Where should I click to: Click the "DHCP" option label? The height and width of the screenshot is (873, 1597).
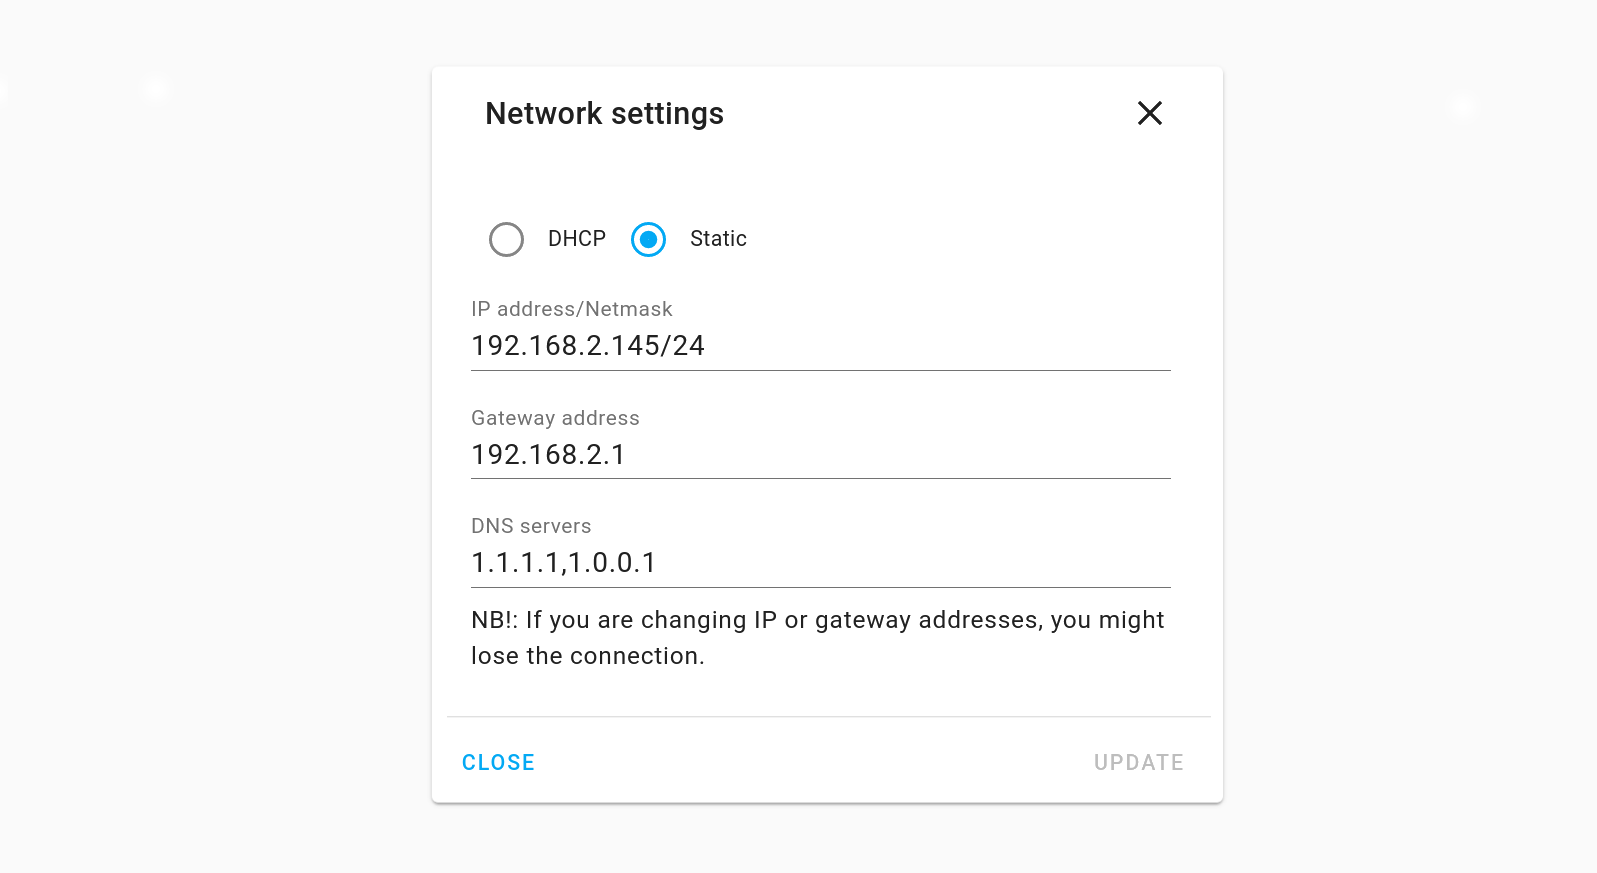click(576, 239)
